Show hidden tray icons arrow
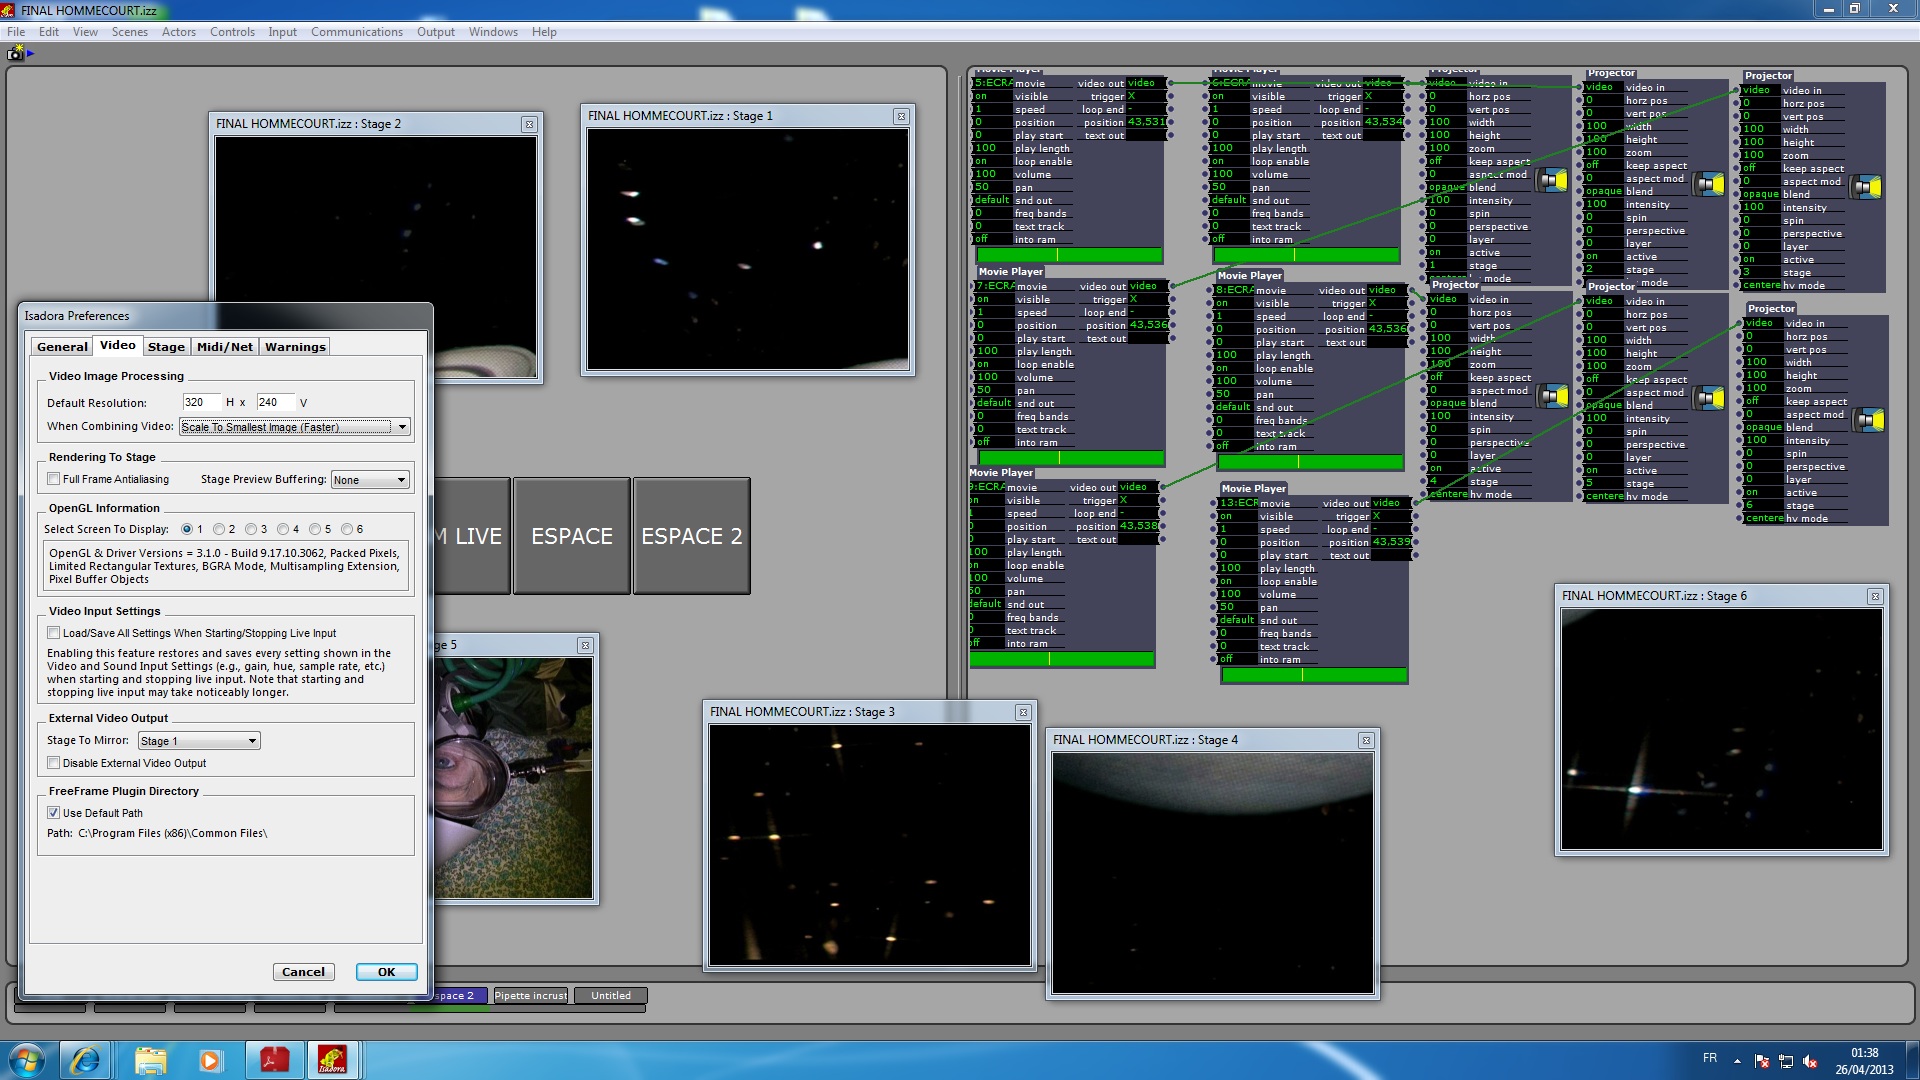1920x1080 pixels. (x=1737, y=1062)
